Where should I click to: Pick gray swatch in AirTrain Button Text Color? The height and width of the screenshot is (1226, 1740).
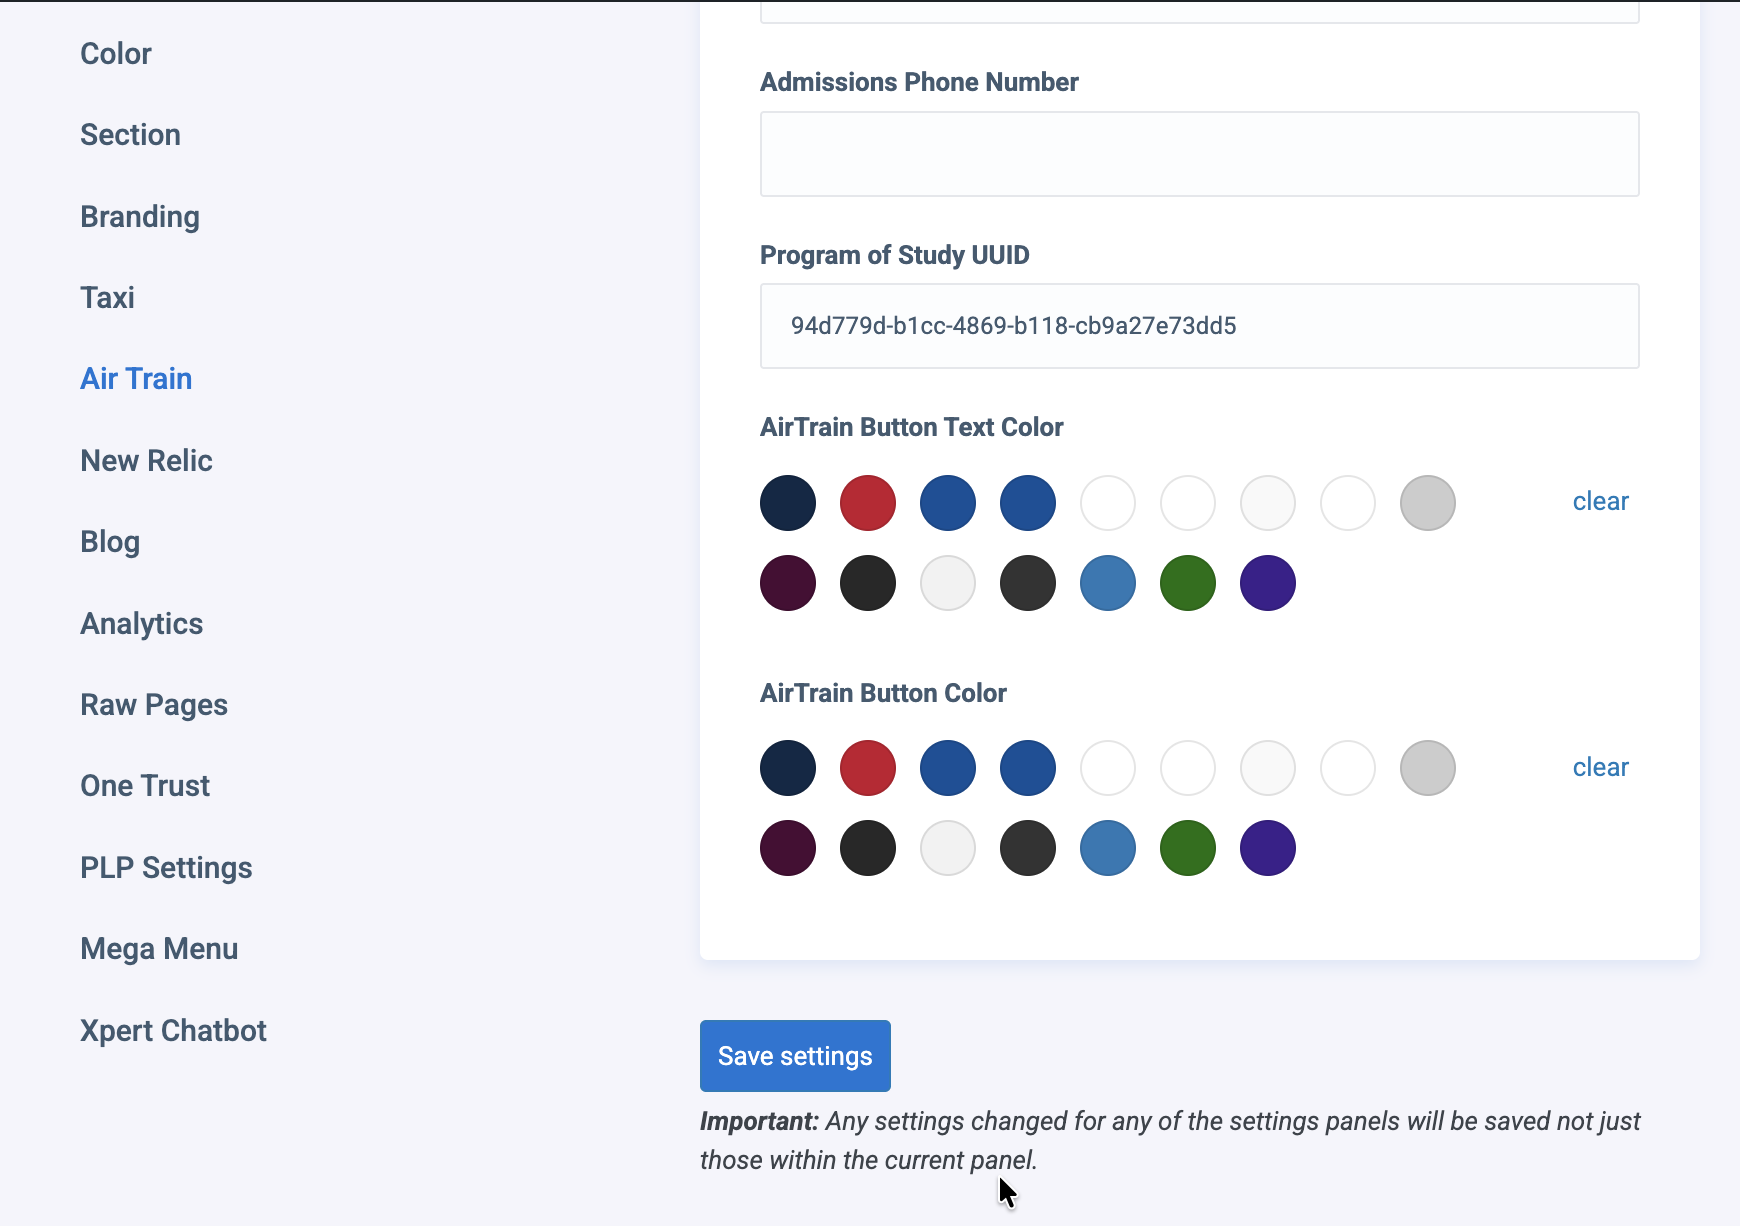tap(1428, 503)
